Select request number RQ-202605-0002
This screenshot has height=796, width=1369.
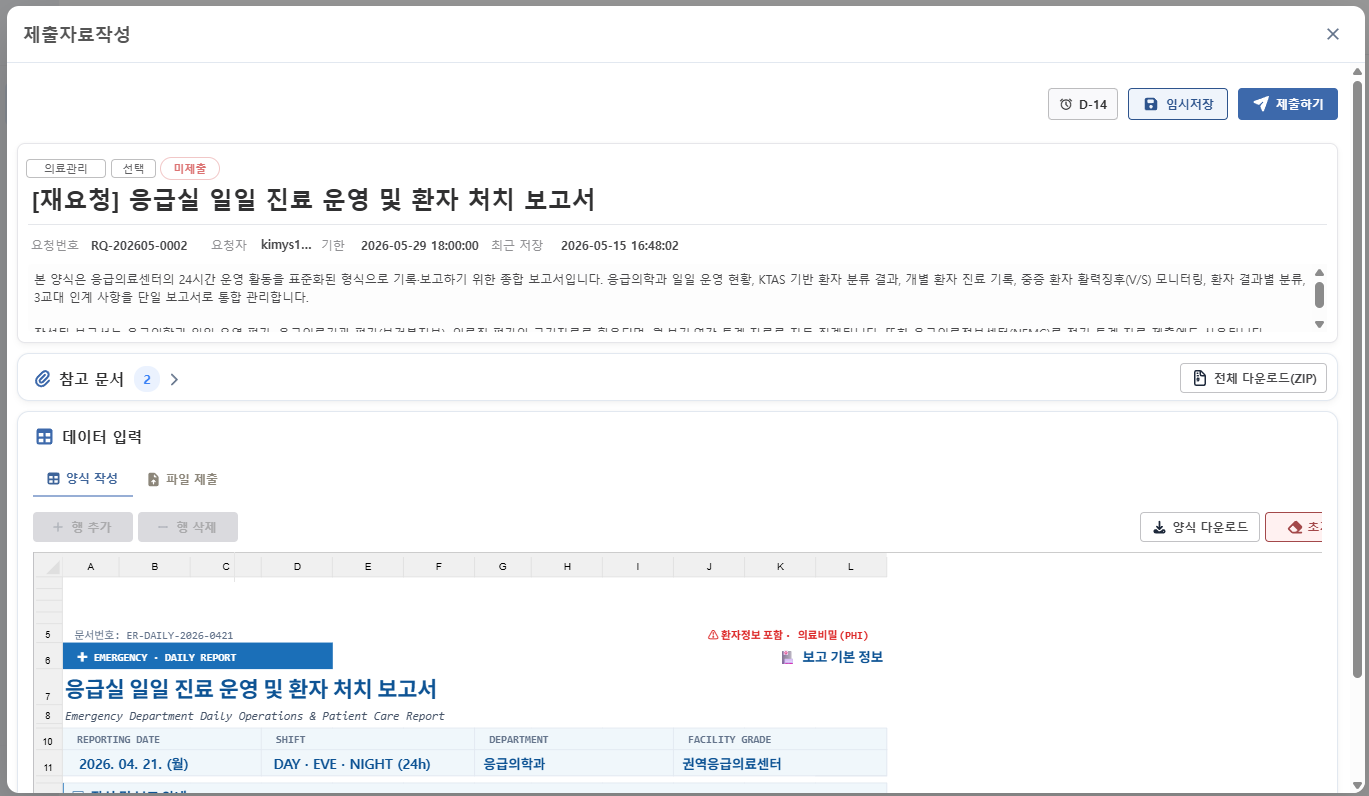(139, 245)
